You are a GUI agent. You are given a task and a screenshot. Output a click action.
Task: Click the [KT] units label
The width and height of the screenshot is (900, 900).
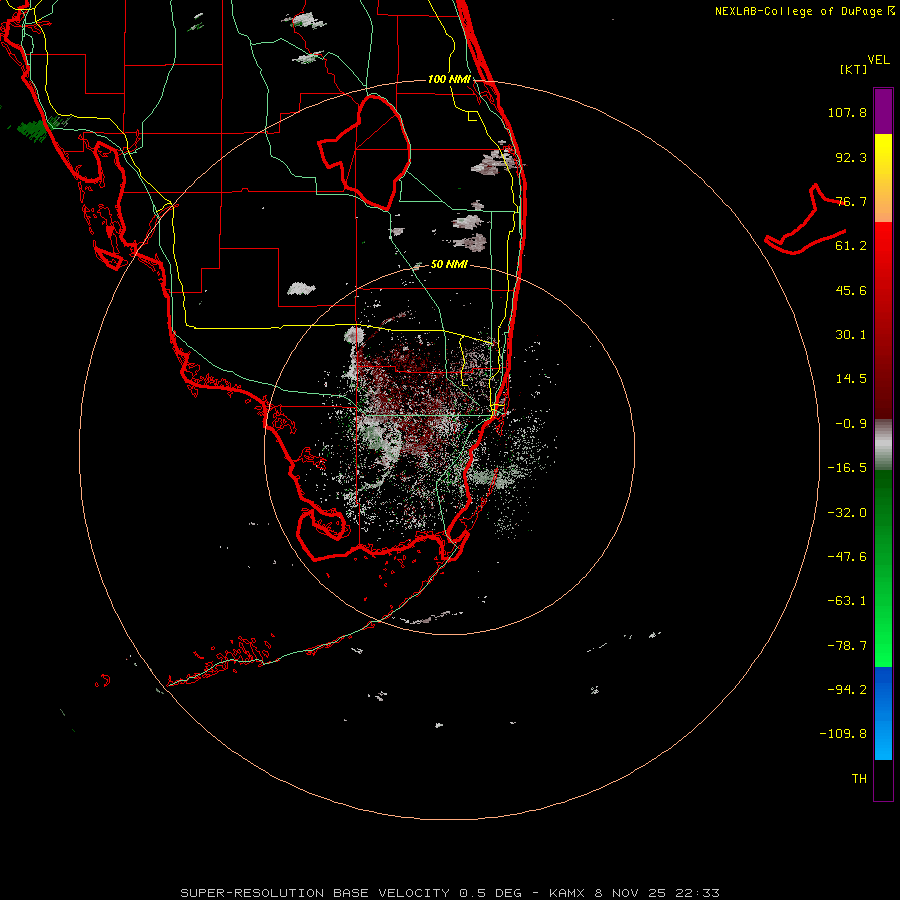pos(854,69)
